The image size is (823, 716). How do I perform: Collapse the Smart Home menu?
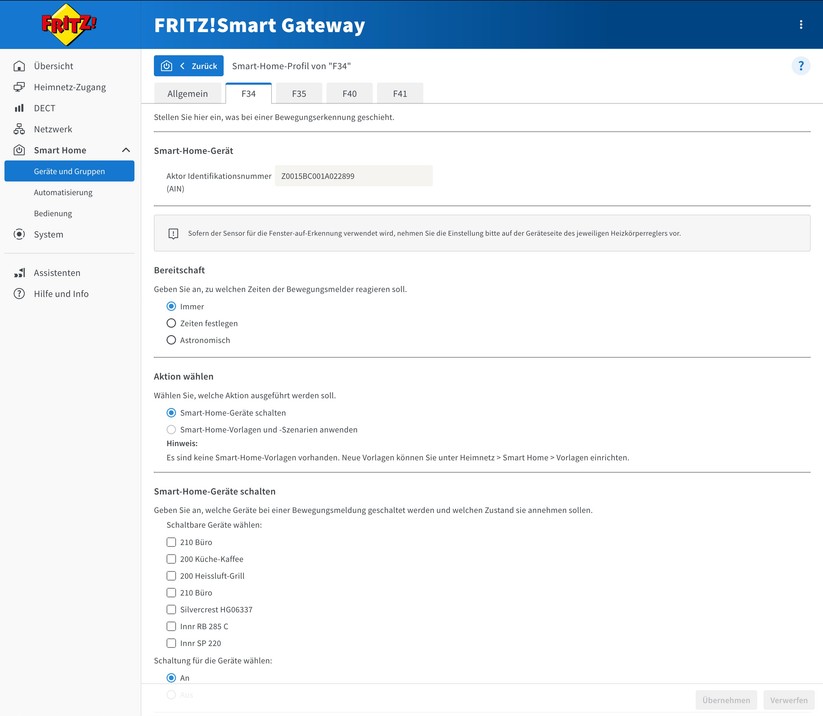tap(126, 149)
